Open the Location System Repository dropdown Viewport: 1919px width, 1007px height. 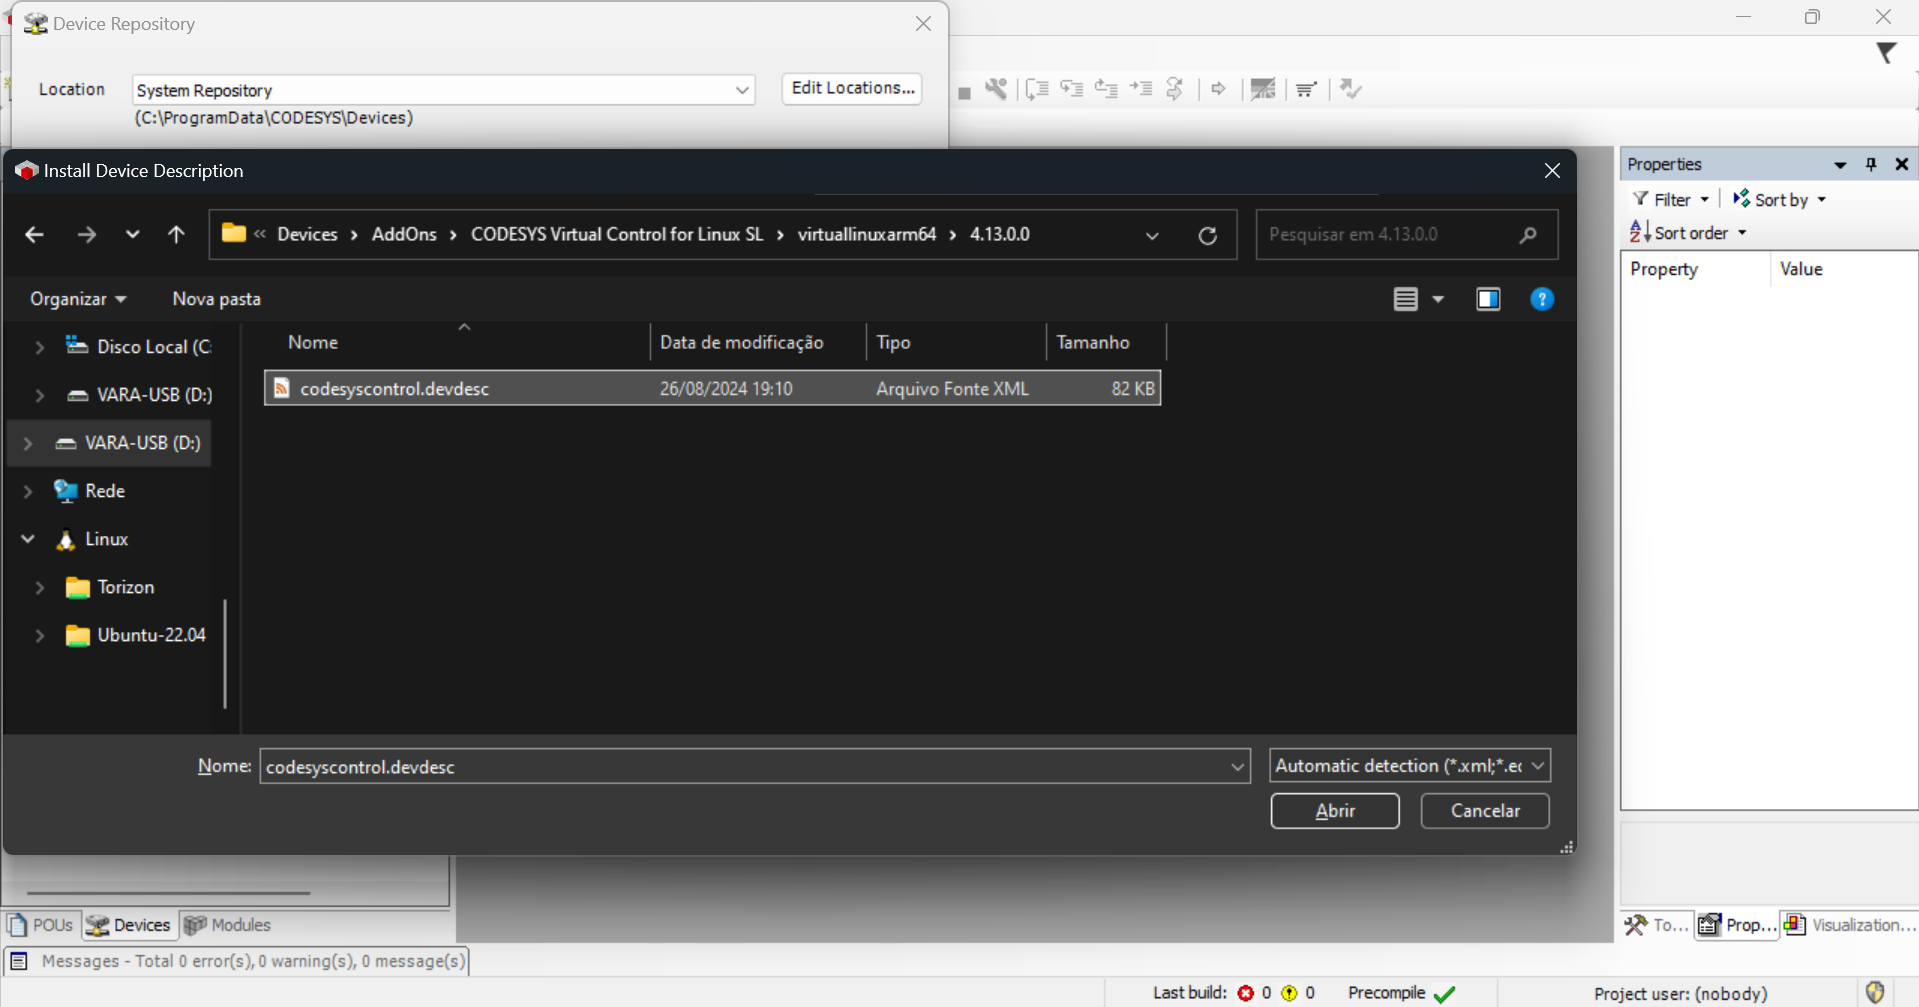pyautogui.click(x=742, y=90)
